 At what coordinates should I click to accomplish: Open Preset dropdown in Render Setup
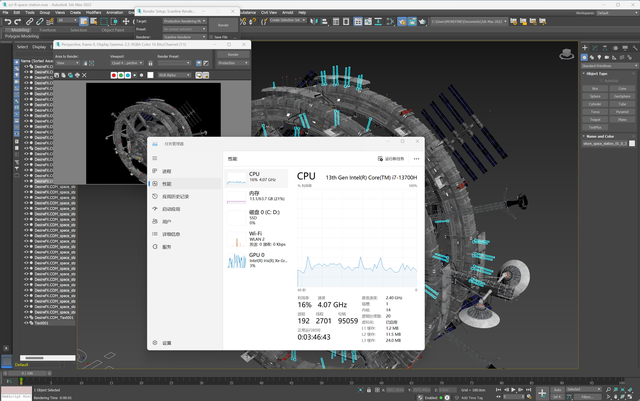(184, 29)
